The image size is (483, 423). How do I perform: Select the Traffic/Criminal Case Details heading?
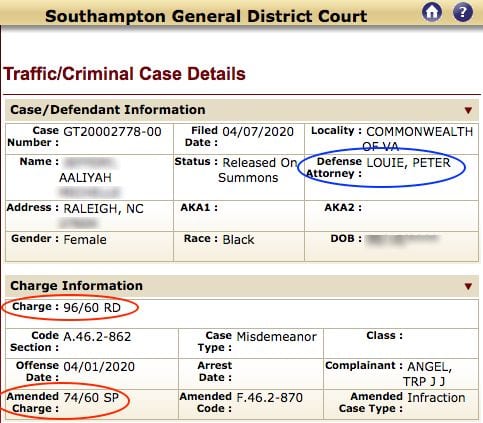[x=124, y=74]
